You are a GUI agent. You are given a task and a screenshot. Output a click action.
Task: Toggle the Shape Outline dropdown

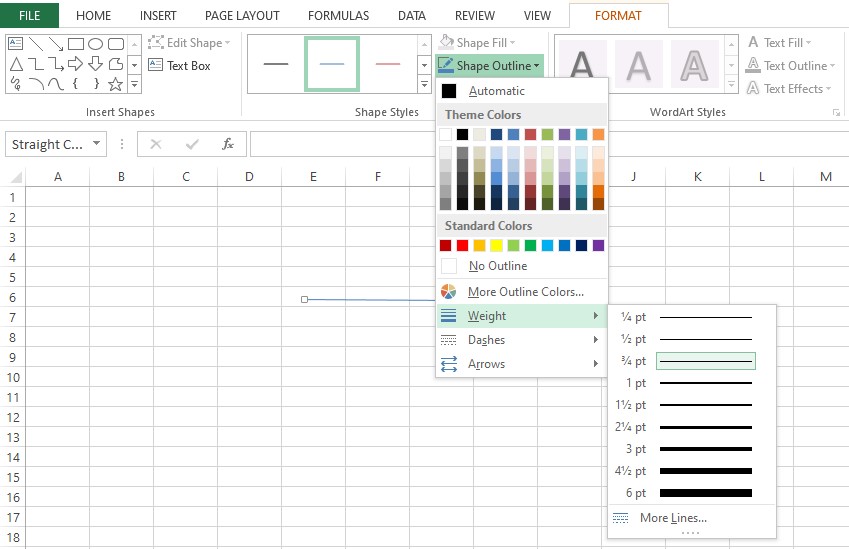point(489,66)
